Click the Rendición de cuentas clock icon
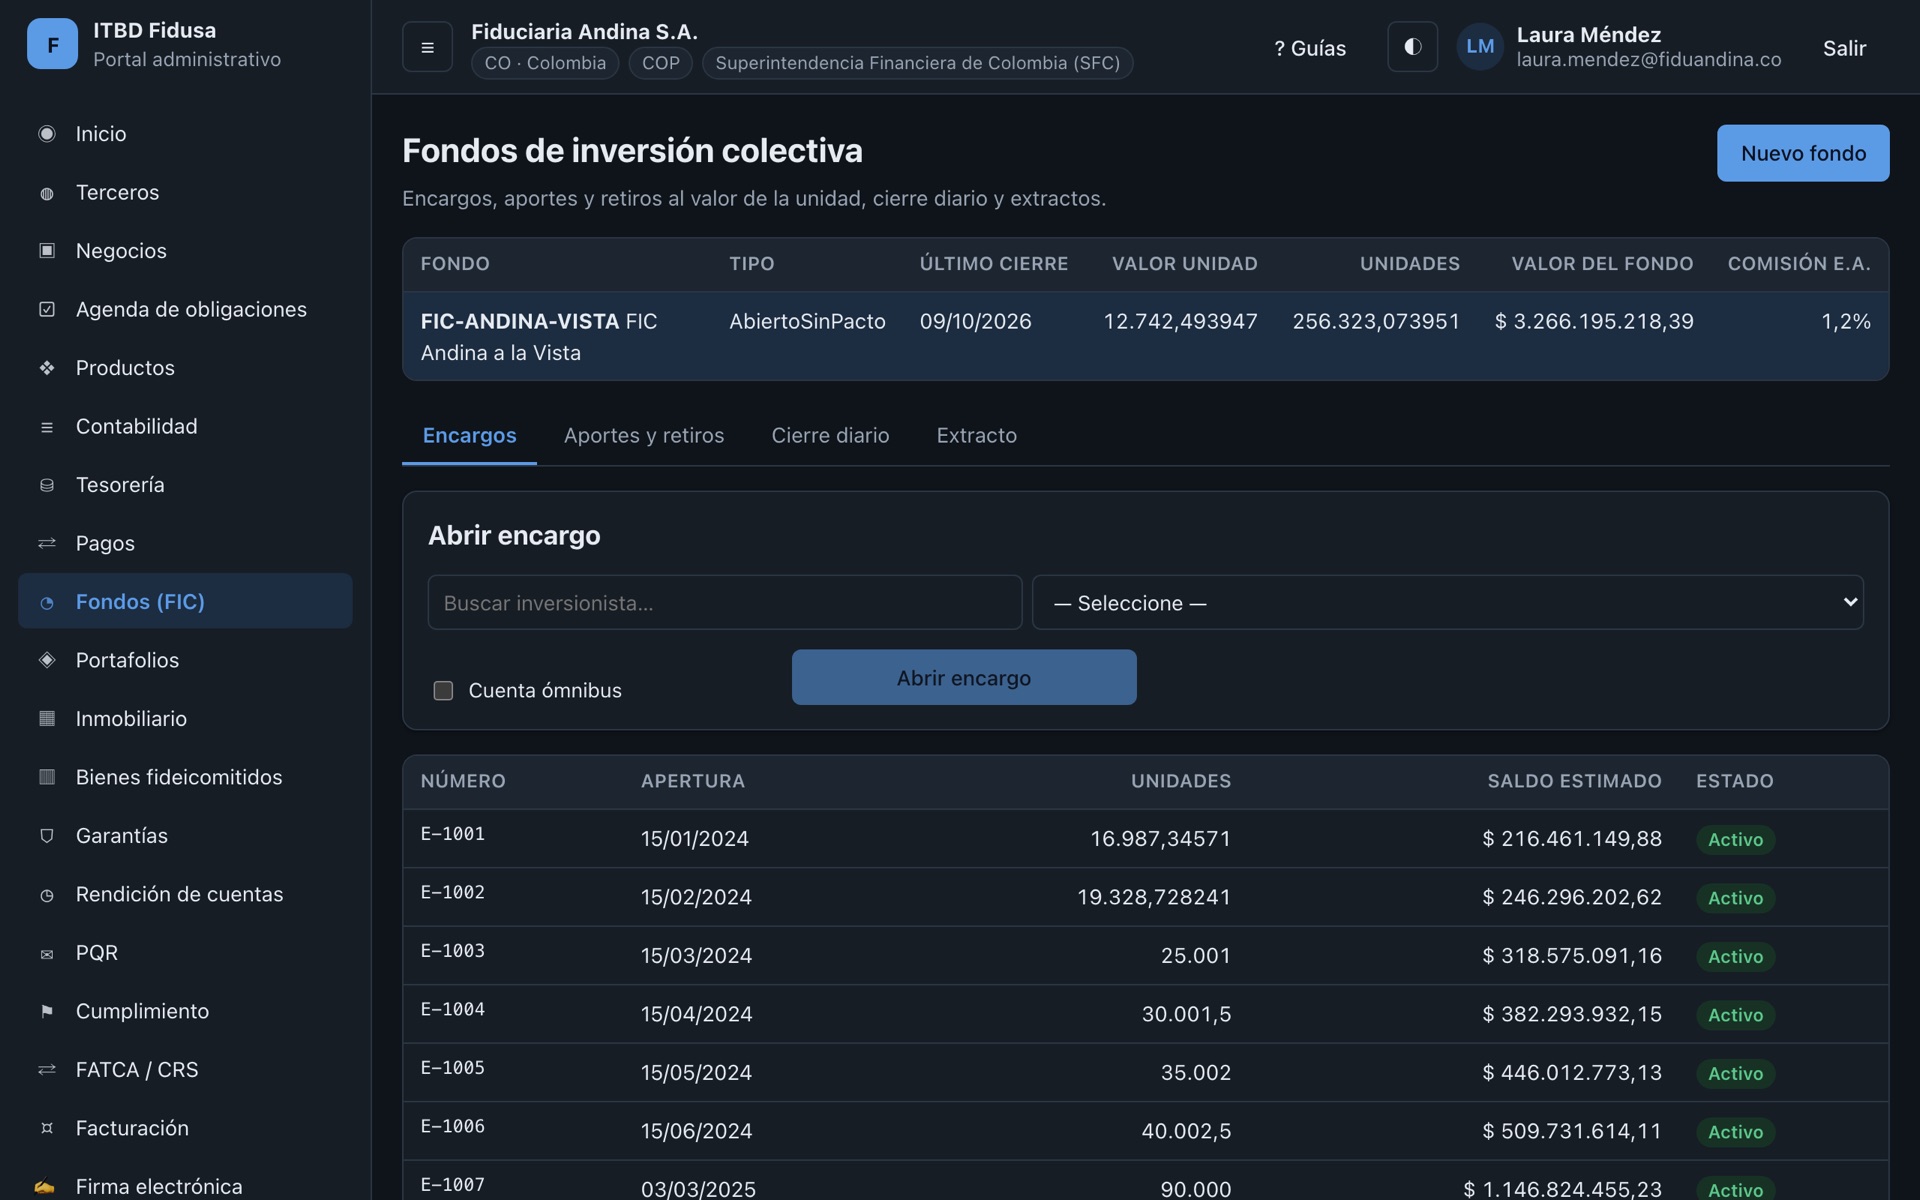Viewport: 1920px width, 1200px height. [47, 895]
